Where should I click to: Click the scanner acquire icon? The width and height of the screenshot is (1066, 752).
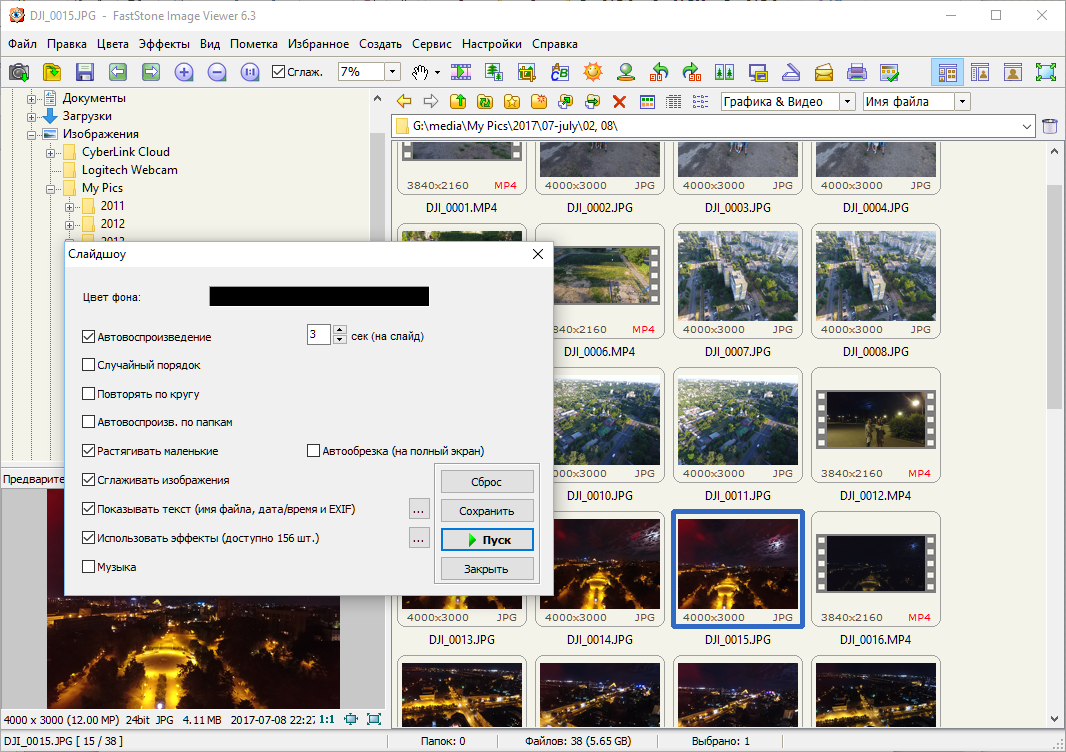click(791, 71)
